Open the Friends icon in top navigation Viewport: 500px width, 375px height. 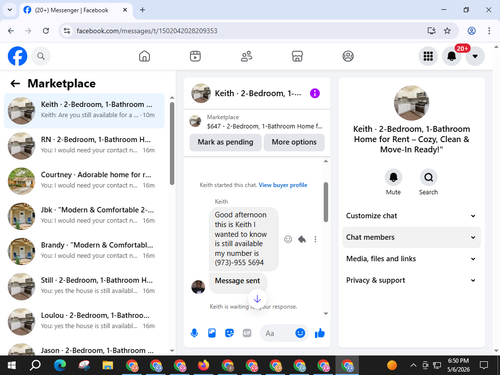pos(246,56)
